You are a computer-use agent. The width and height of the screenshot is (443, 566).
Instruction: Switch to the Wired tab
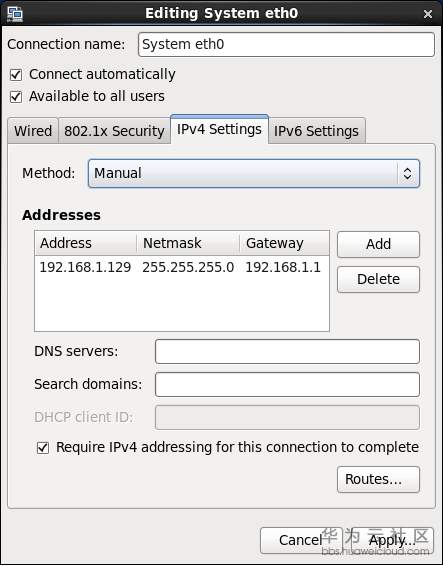point(33,131)
